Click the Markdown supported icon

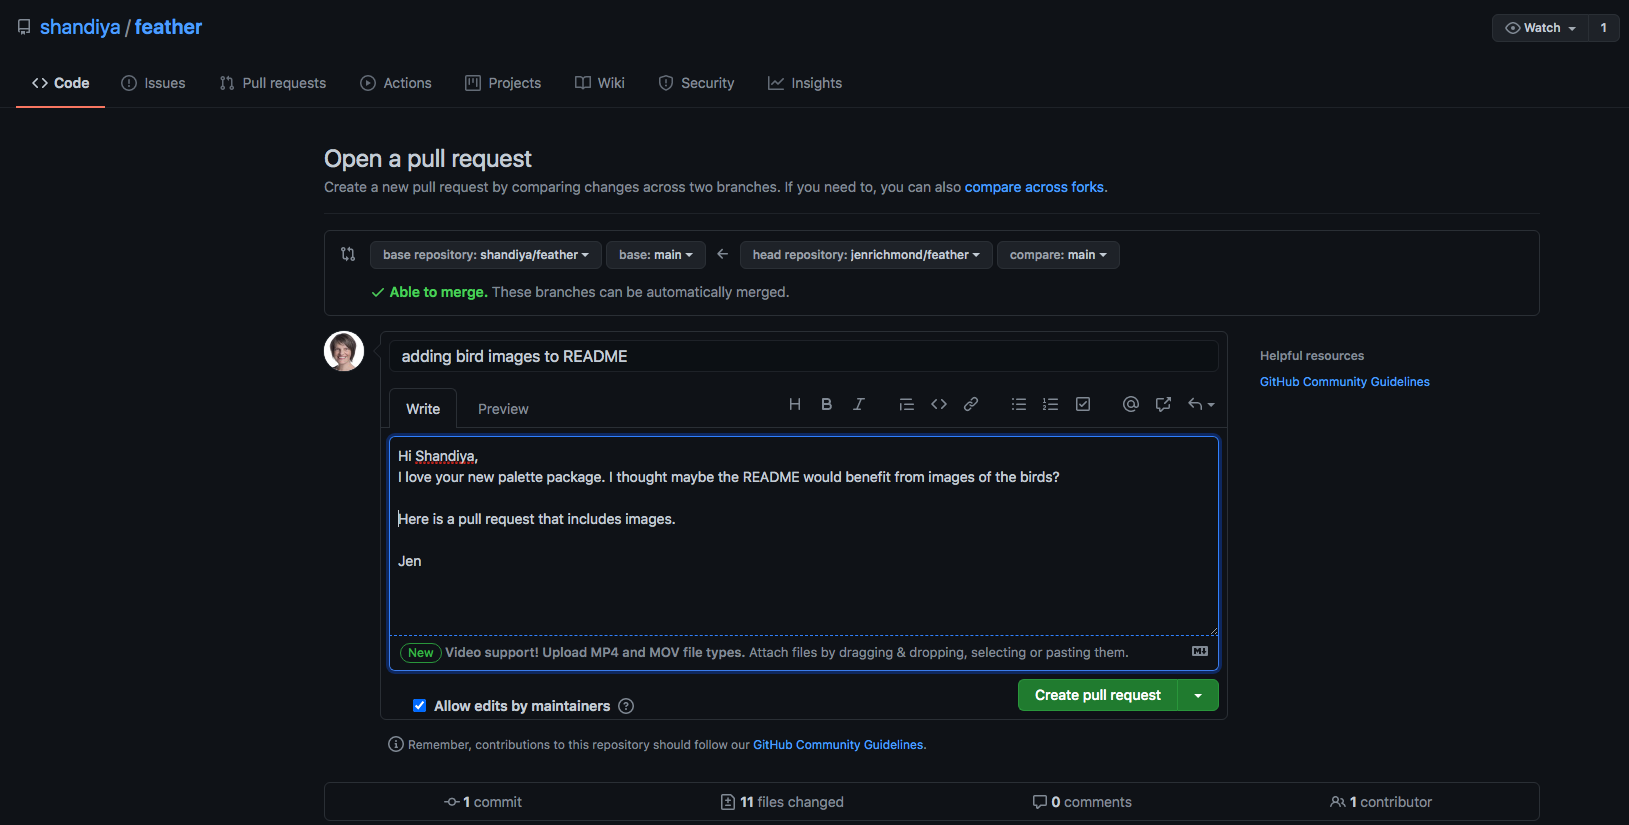point(1200,651)
